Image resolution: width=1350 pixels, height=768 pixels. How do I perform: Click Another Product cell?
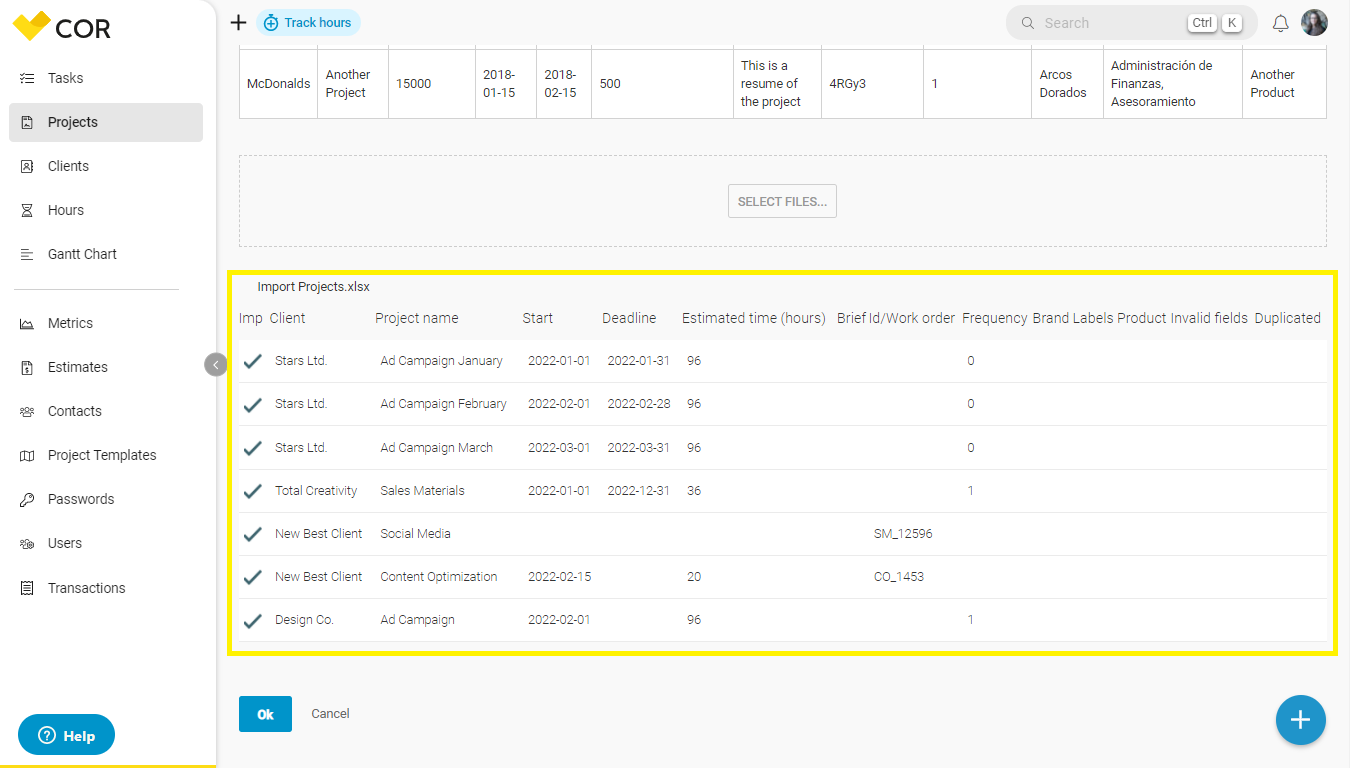[1284, 84]
